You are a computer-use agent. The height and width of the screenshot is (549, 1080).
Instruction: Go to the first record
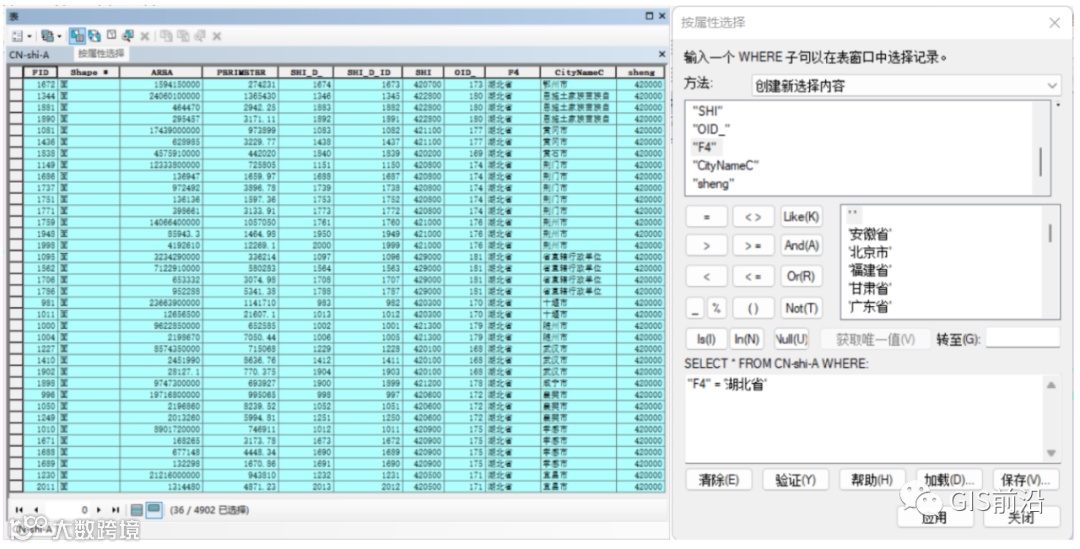tap(19, 510)
